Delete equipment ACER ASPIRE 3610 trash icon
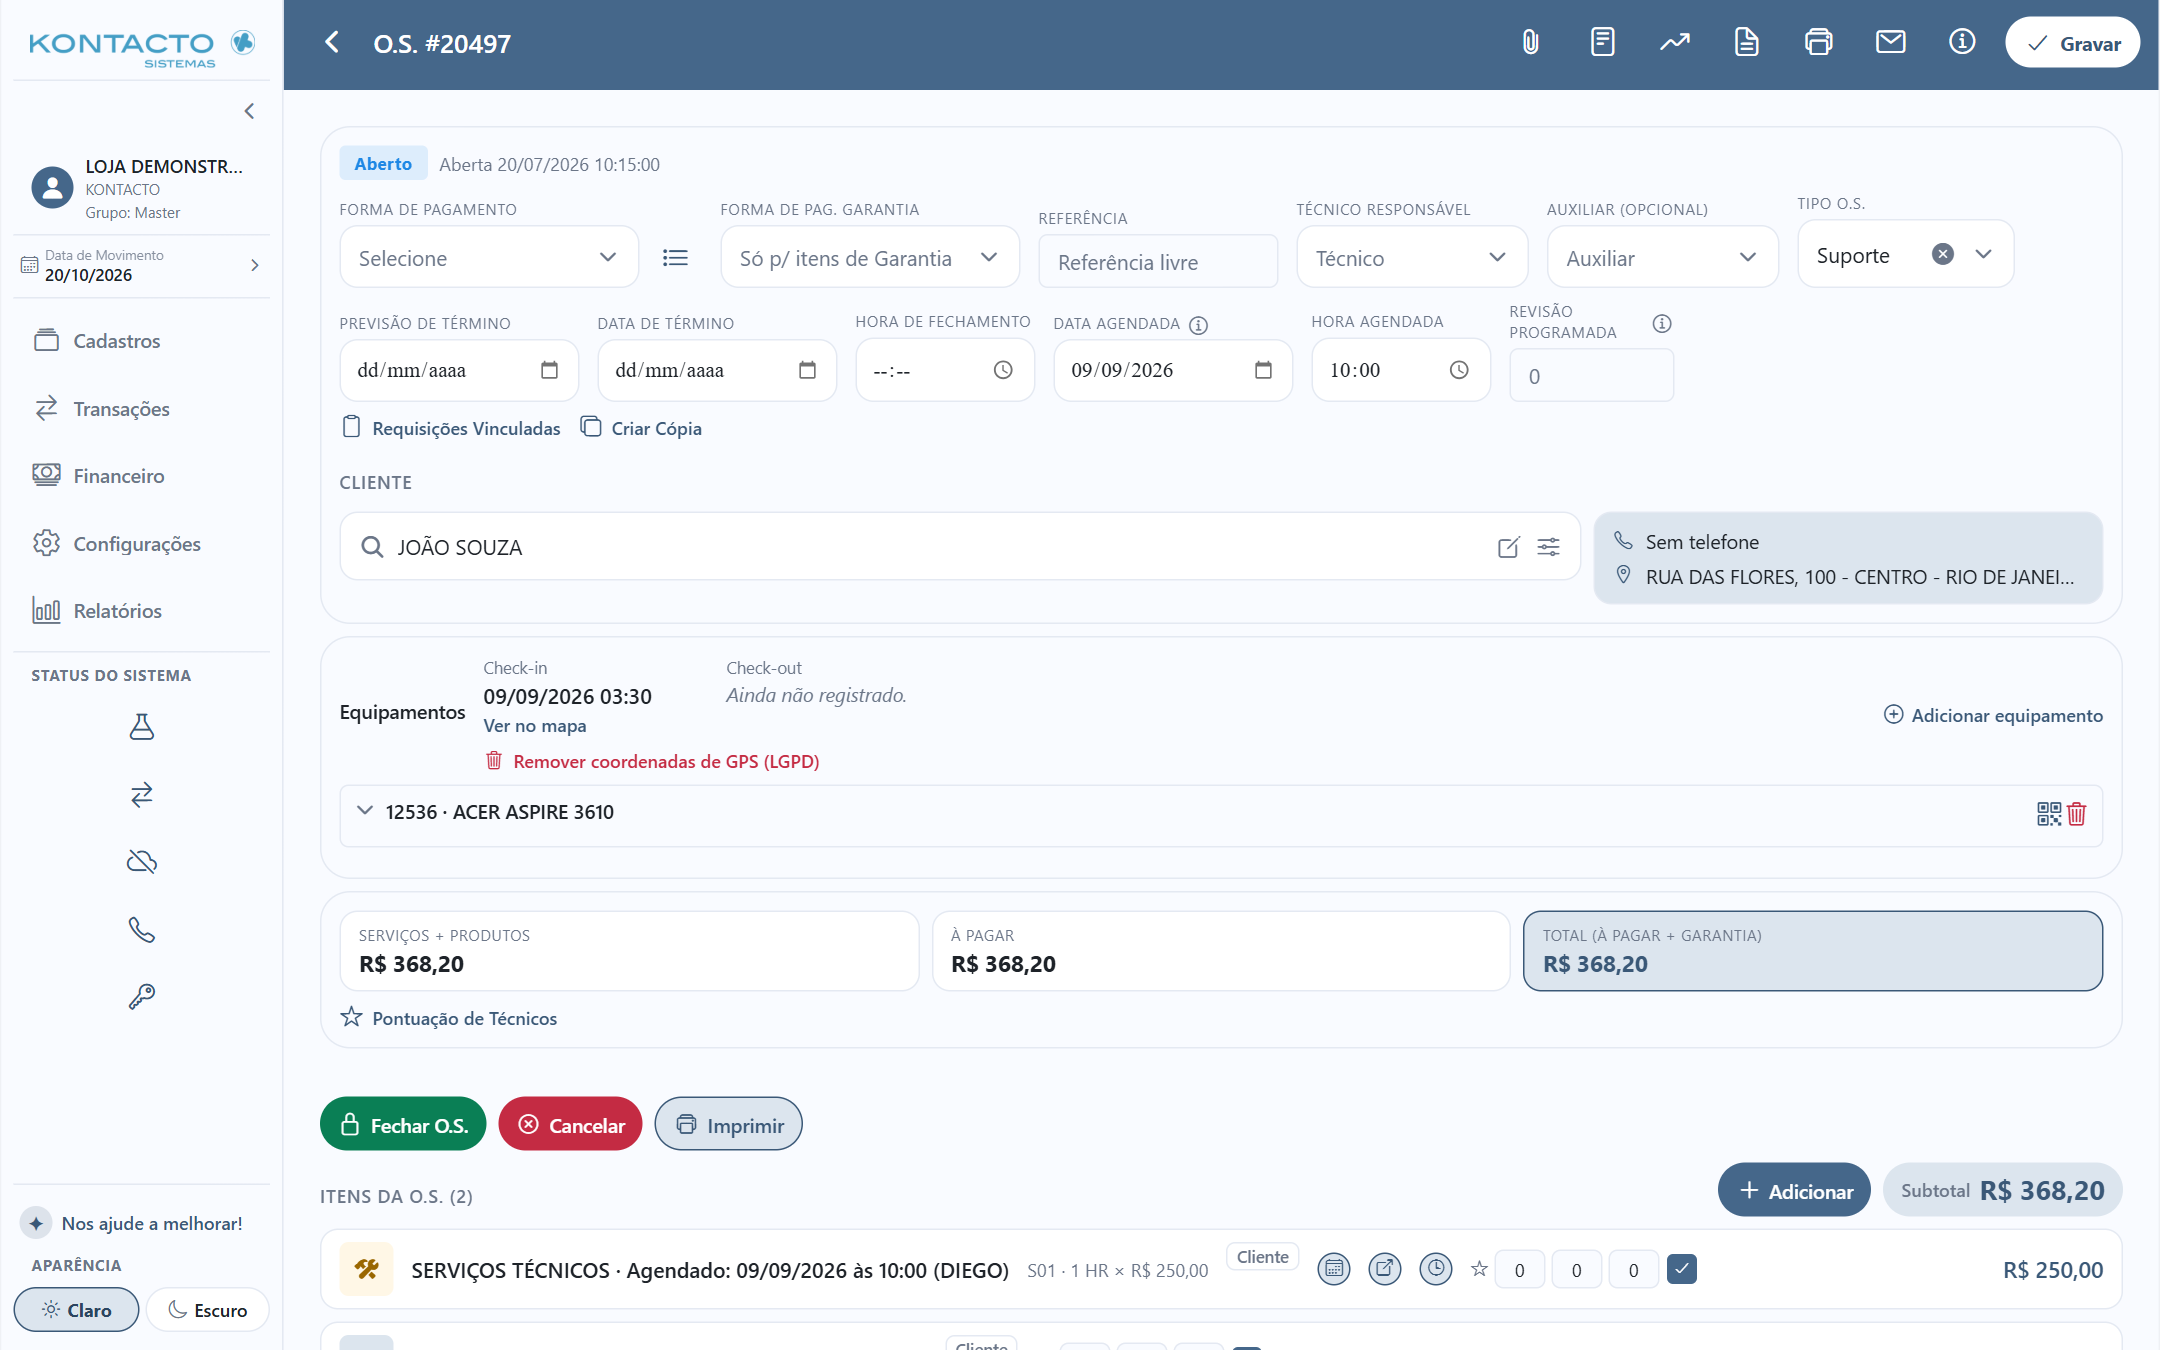The width and height of the screenshot is (2160, 1350). (2077, 814)
